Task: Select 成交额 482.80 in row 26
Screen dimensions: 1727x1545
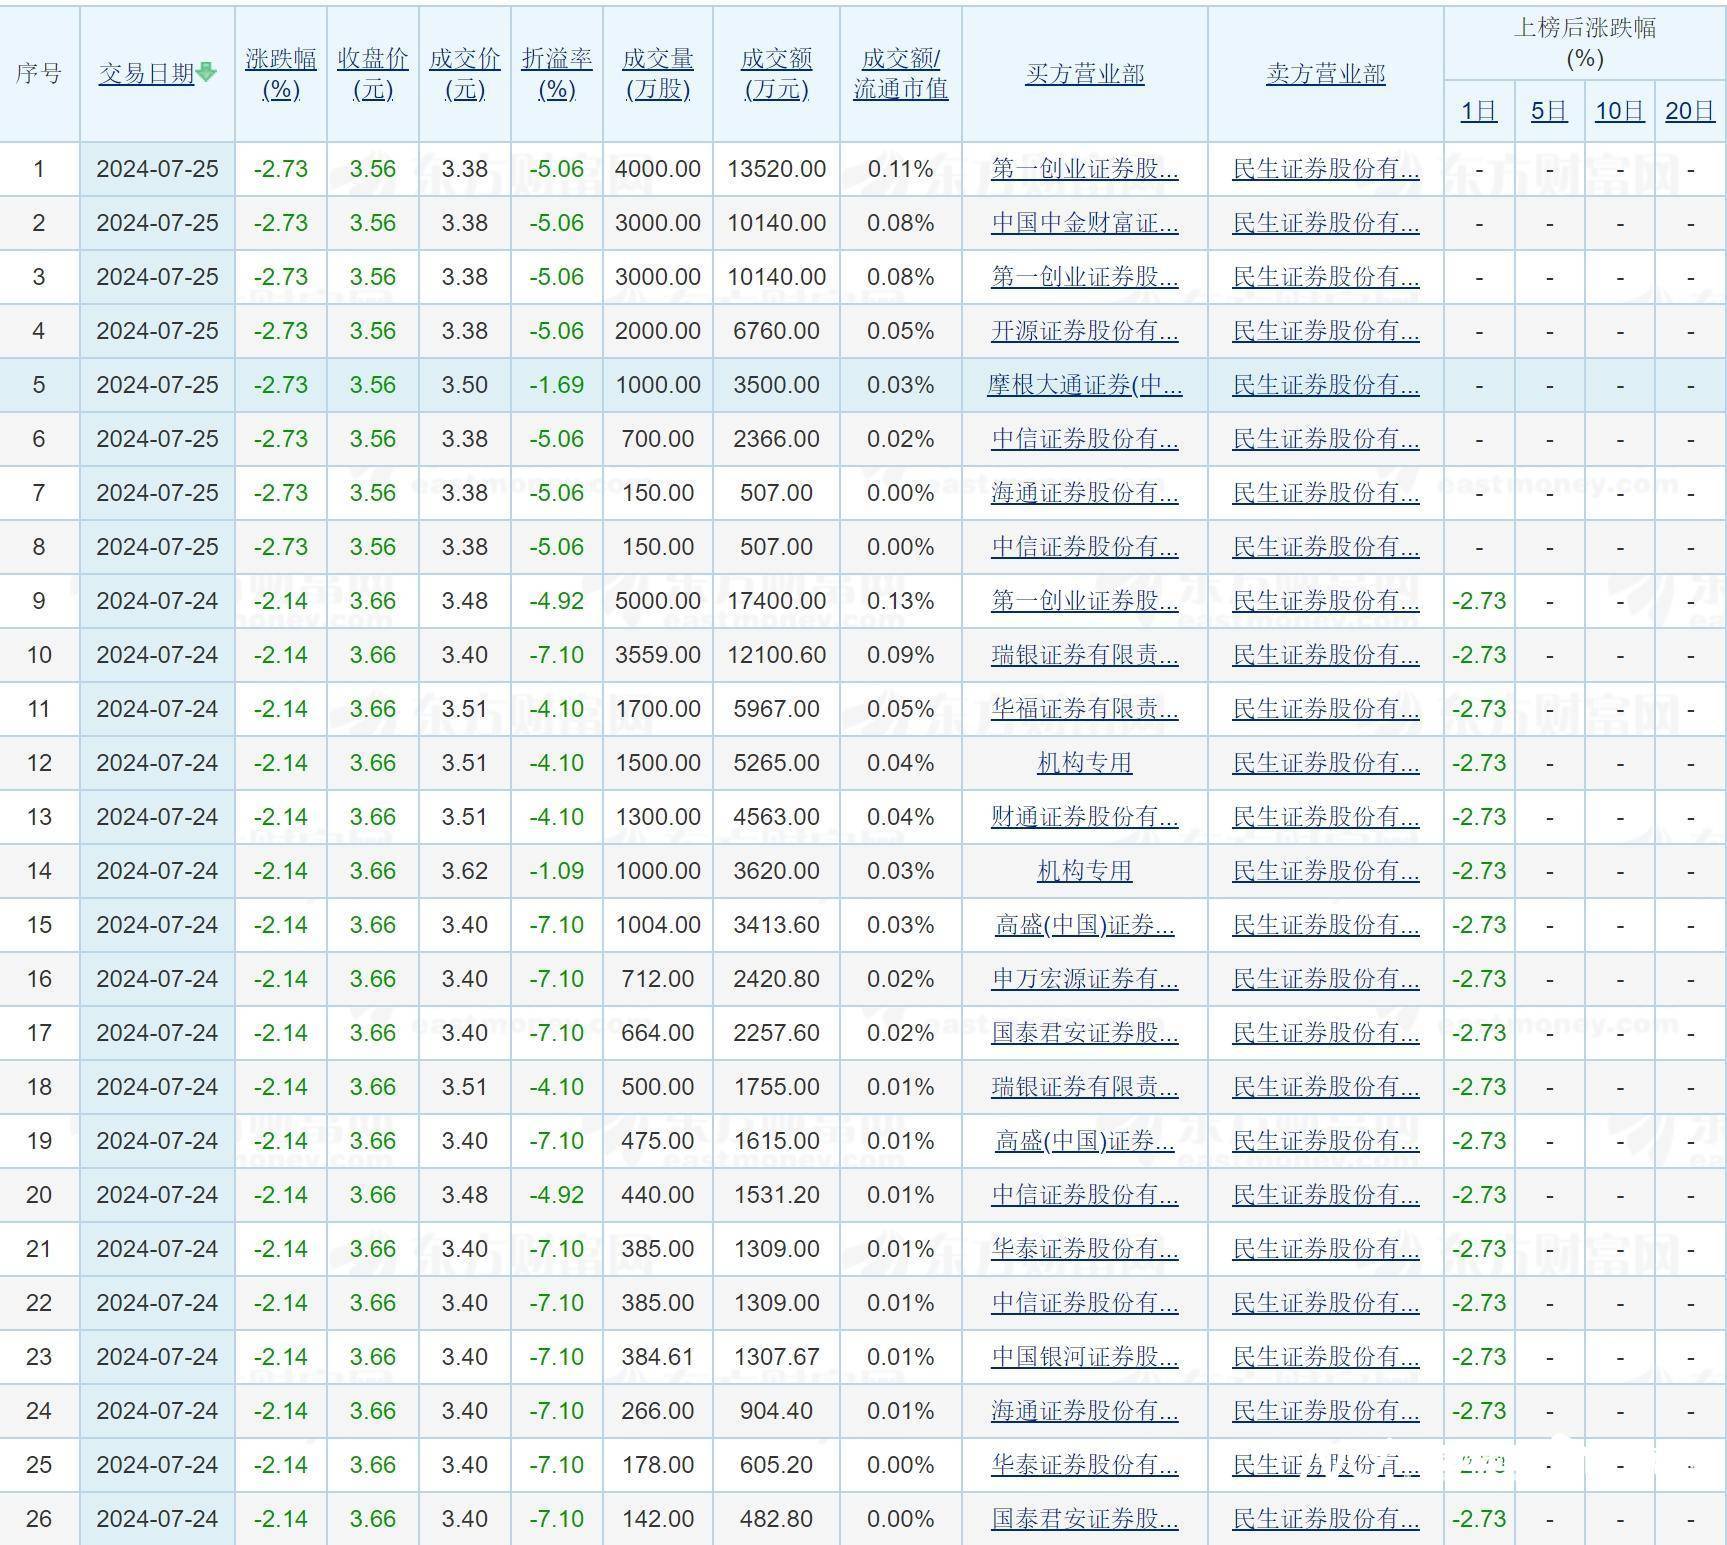Action: tap(777, 1519)
